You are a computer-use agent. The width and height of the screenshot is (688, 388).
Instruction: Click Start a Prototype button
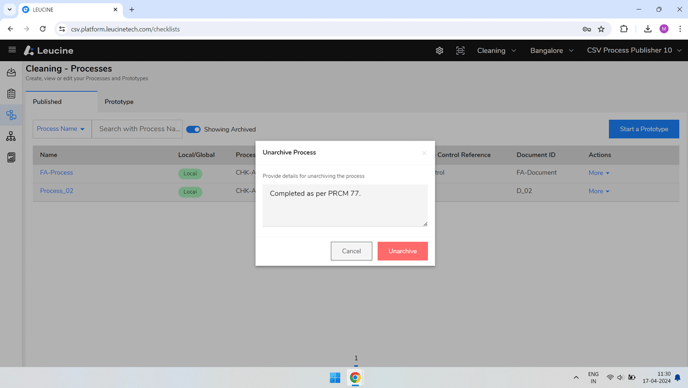click(644, 129)
